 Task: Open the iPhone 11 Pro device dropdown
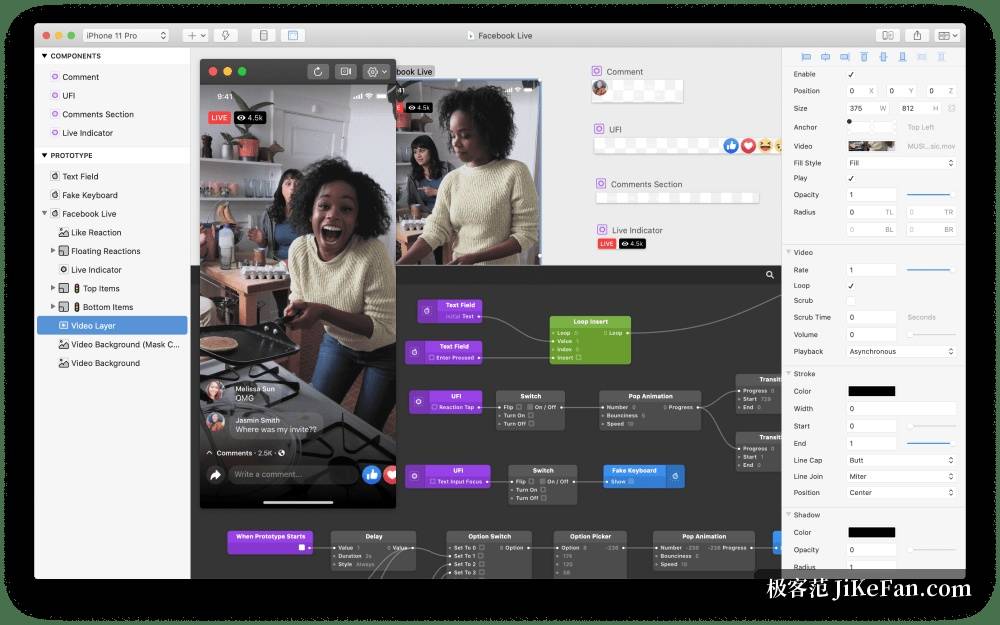126,36
